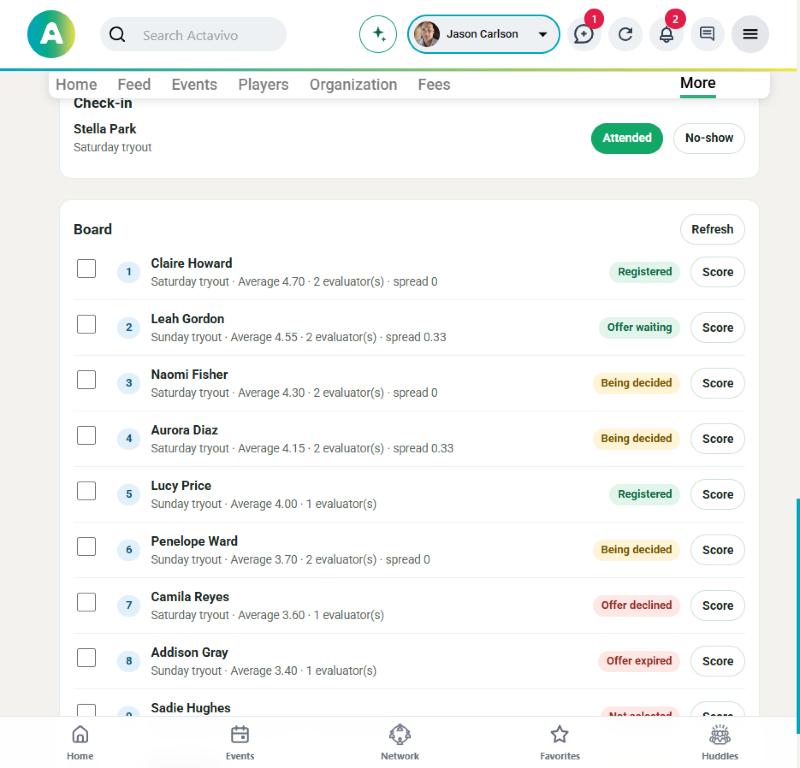
Task: Click the Offer declined status badge
Action: [x=636, y=605]
